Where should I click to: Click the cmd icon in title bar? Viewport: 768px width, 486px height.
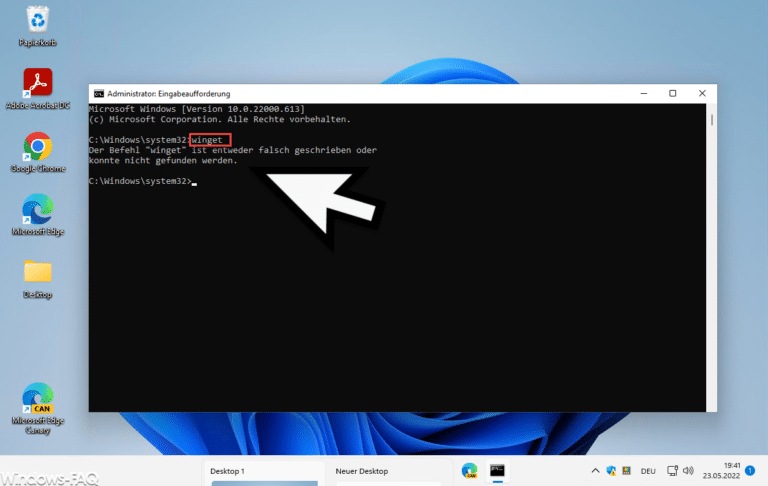coord(98,94)
